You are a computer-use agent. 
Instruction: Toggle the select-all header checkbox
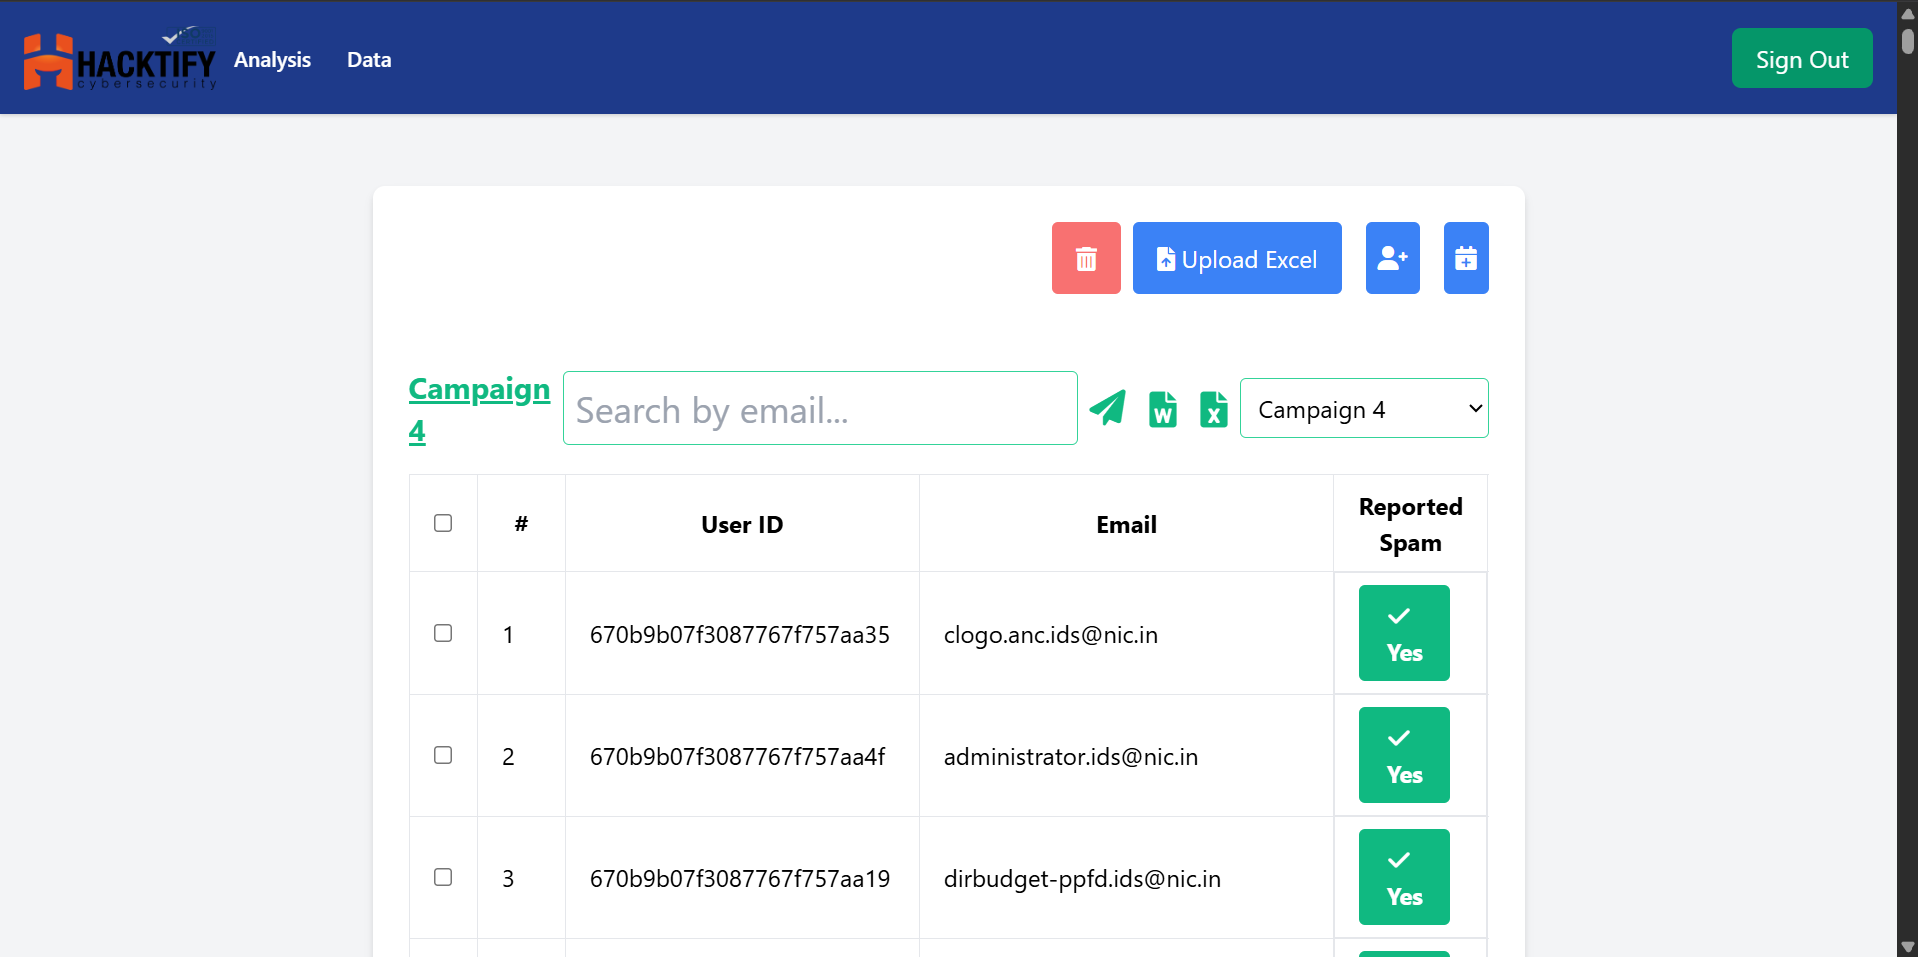443,523
